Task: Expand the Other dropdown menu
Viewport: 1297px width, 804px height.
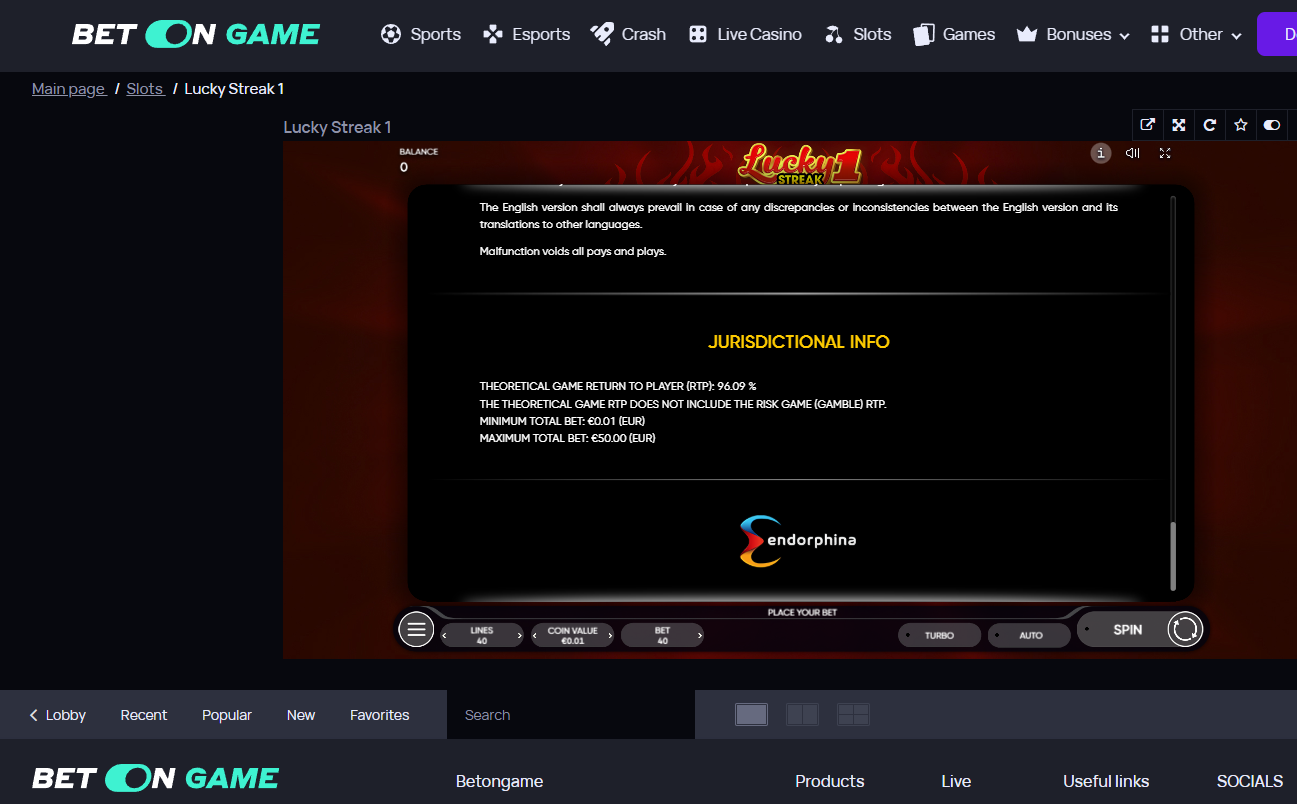Action: pos(1196,34)
